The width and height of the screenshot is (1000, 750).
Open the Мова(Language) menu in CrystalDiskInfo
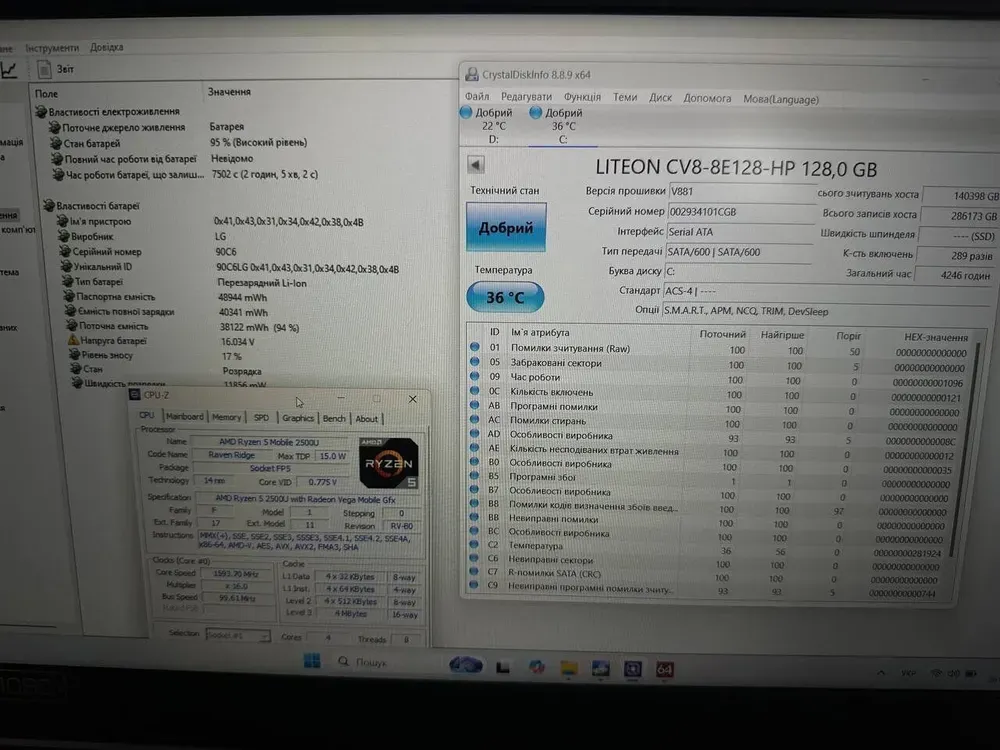[780, 99]
